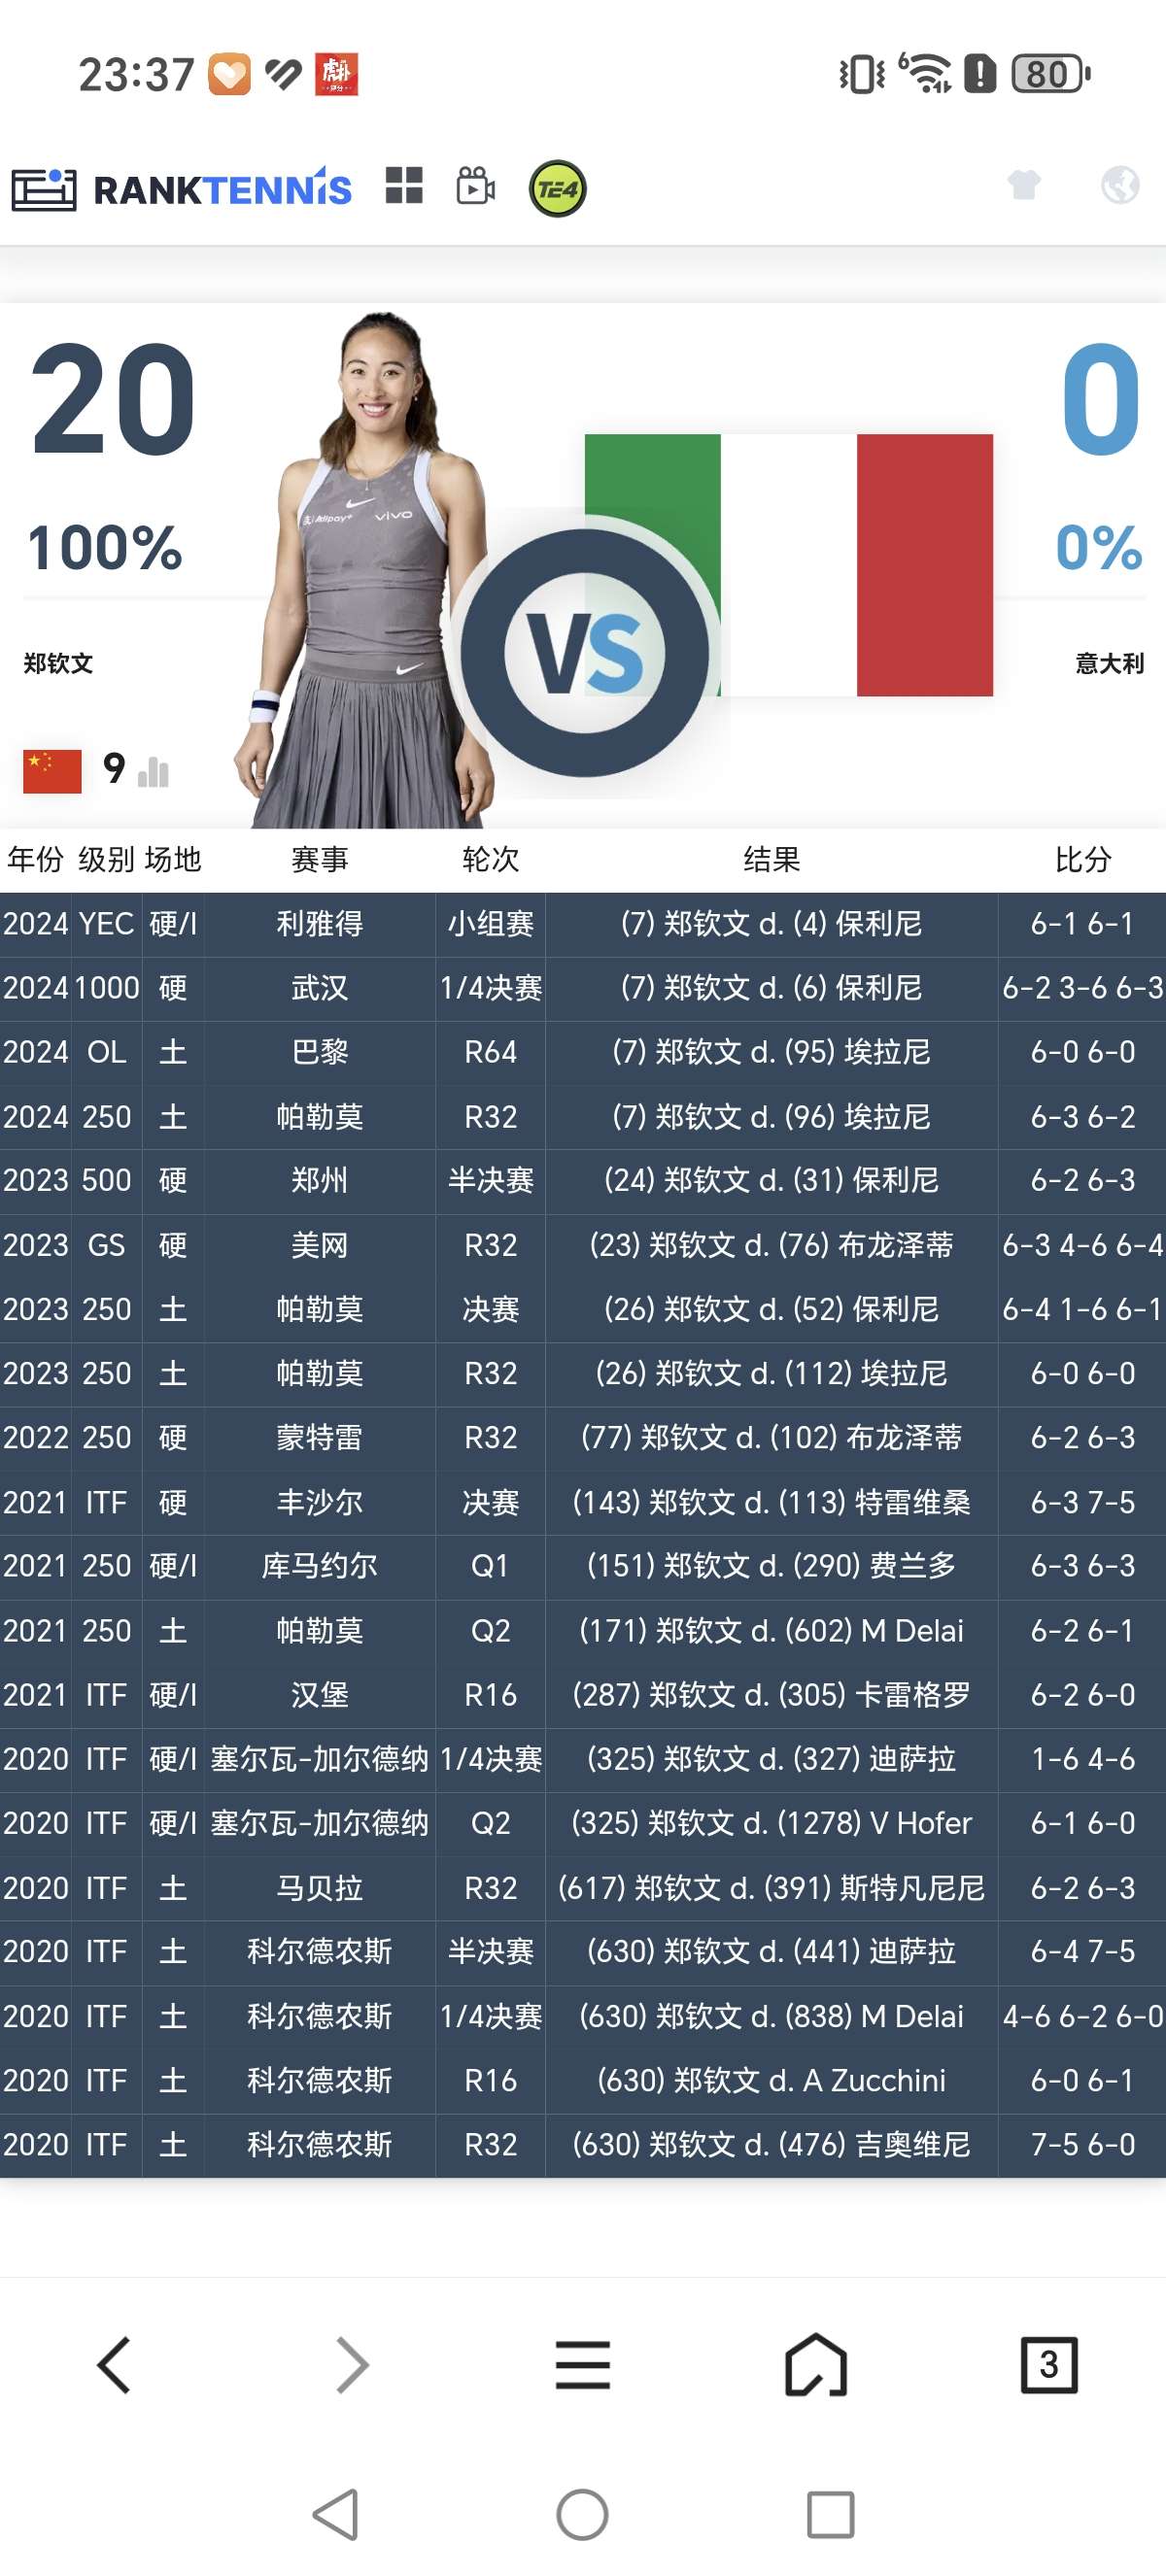The height and width of the screenshot is (2576, 1166).
Task: Open browser tabs counter showing 3
Action: (1049, 2365)
